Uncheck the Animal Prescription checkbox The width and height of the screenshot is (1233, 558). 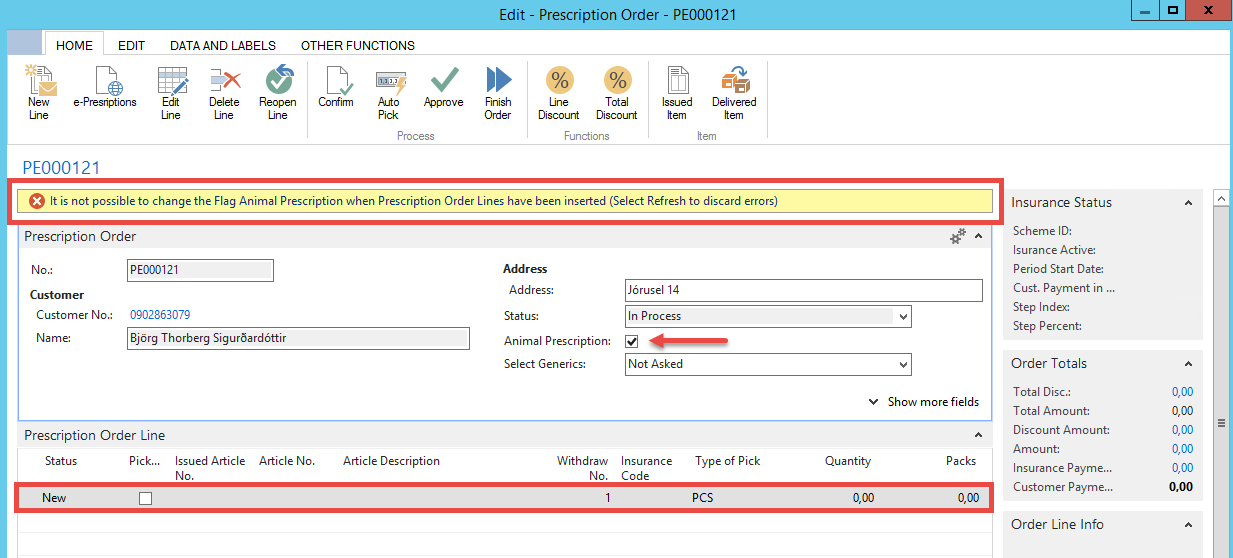click(632, 342)
